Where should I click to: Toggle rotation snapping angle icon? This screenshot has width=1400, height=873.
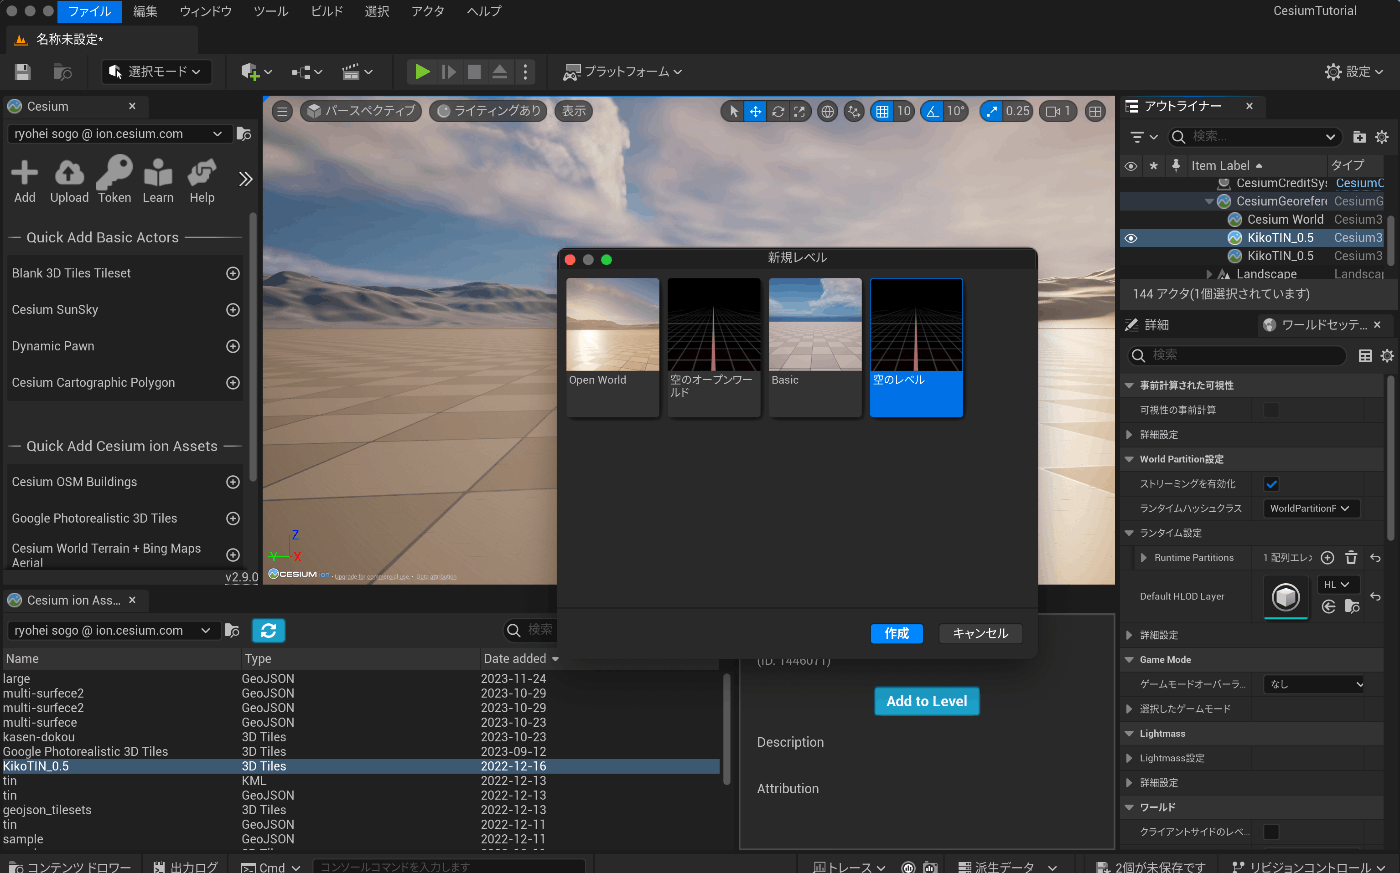(x=932, y=111)
